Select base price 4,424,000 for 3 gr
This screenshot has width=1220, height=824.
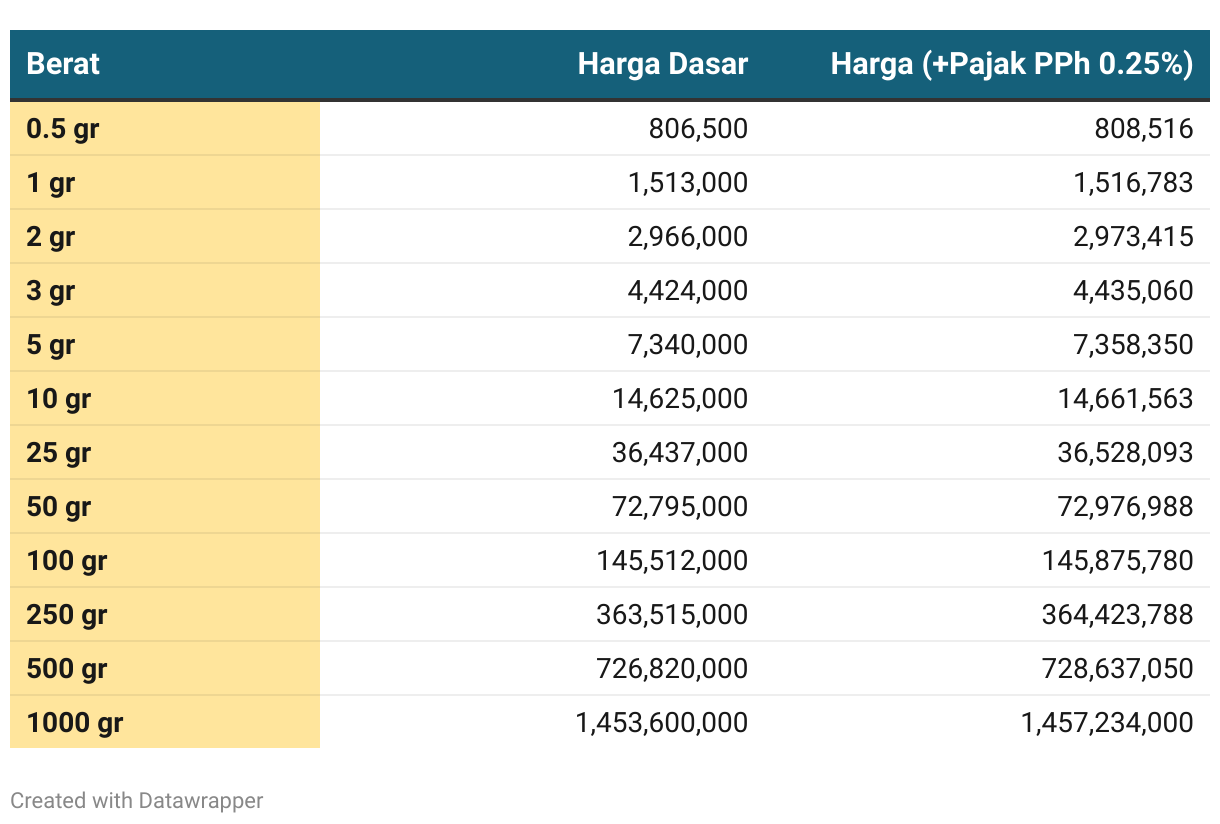point(685,291)
